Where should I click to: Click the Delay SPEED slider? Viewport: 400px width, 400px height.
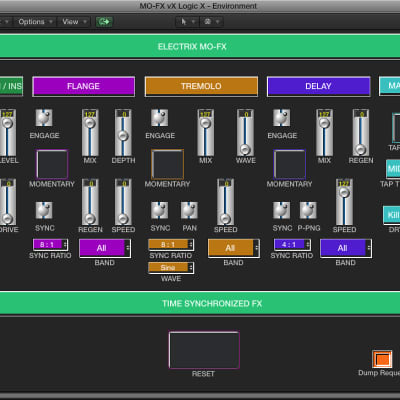(344, 202)
